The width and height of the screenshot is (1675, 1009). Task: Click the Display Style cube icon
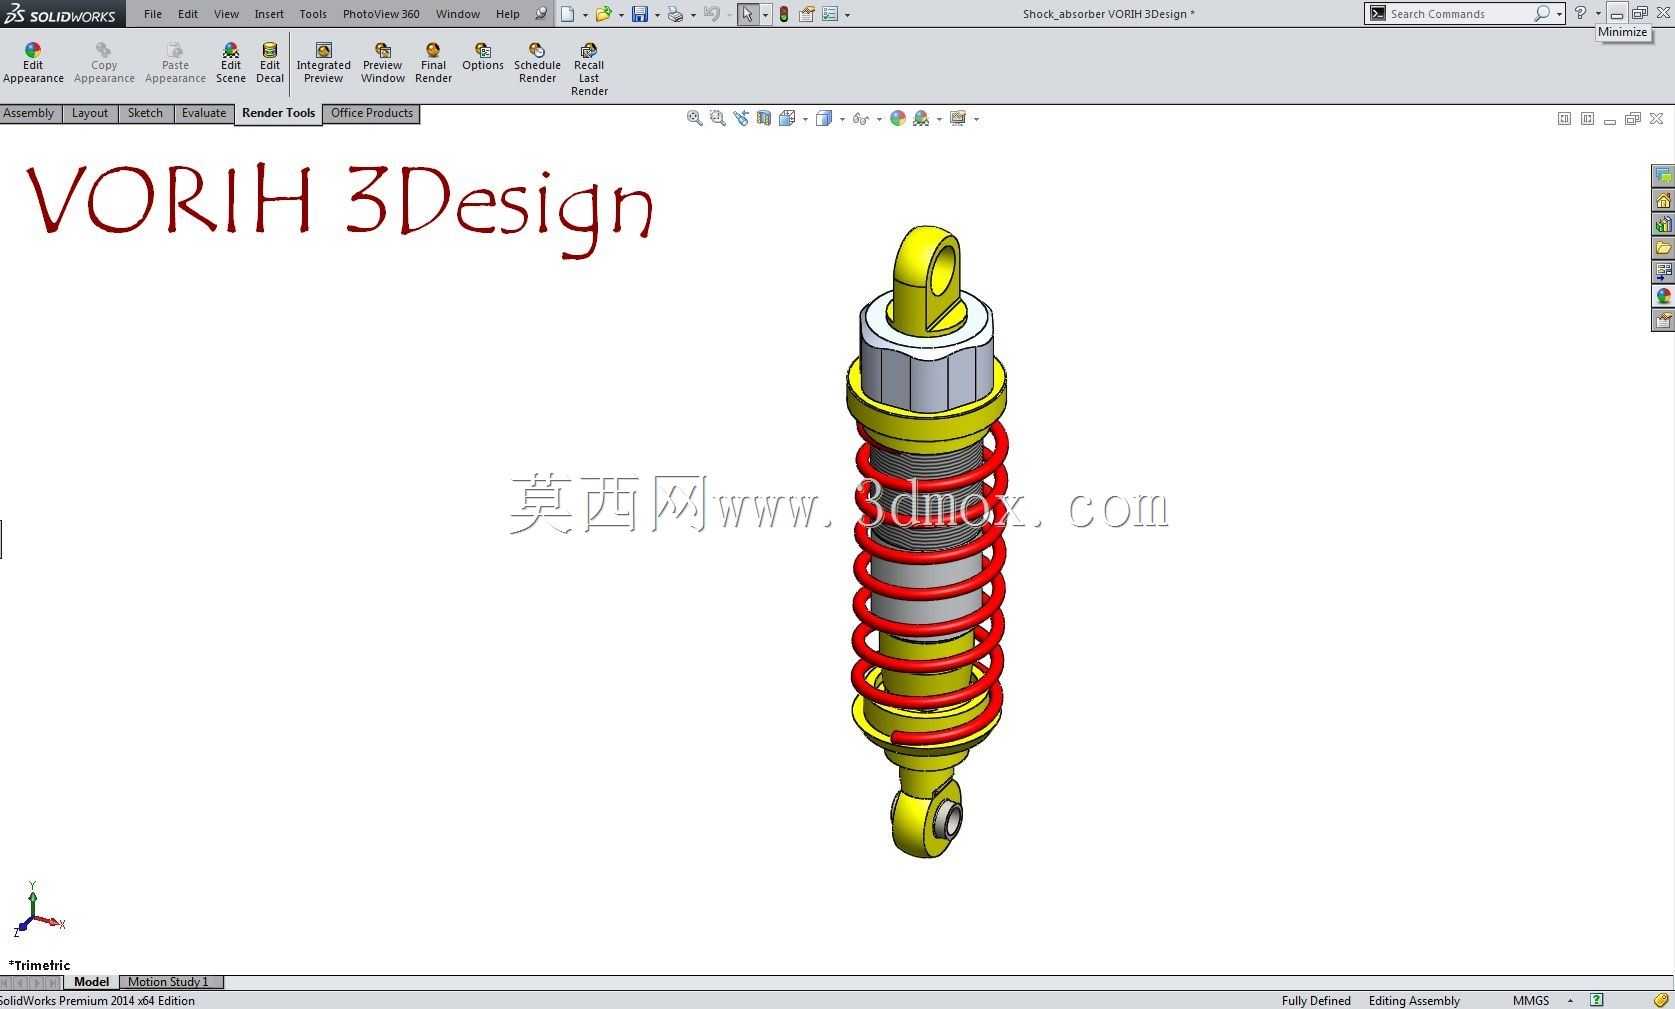tap(824, 118)
